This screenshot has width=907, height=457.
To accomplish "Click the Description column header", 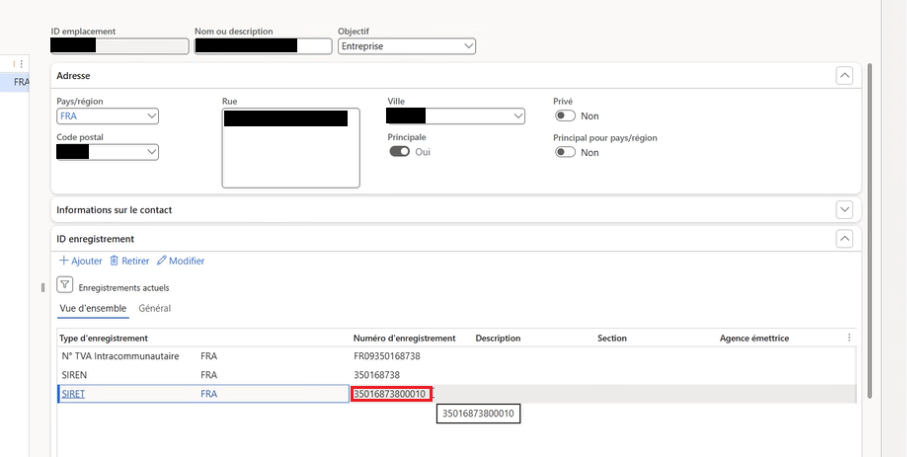I will 498,338.
